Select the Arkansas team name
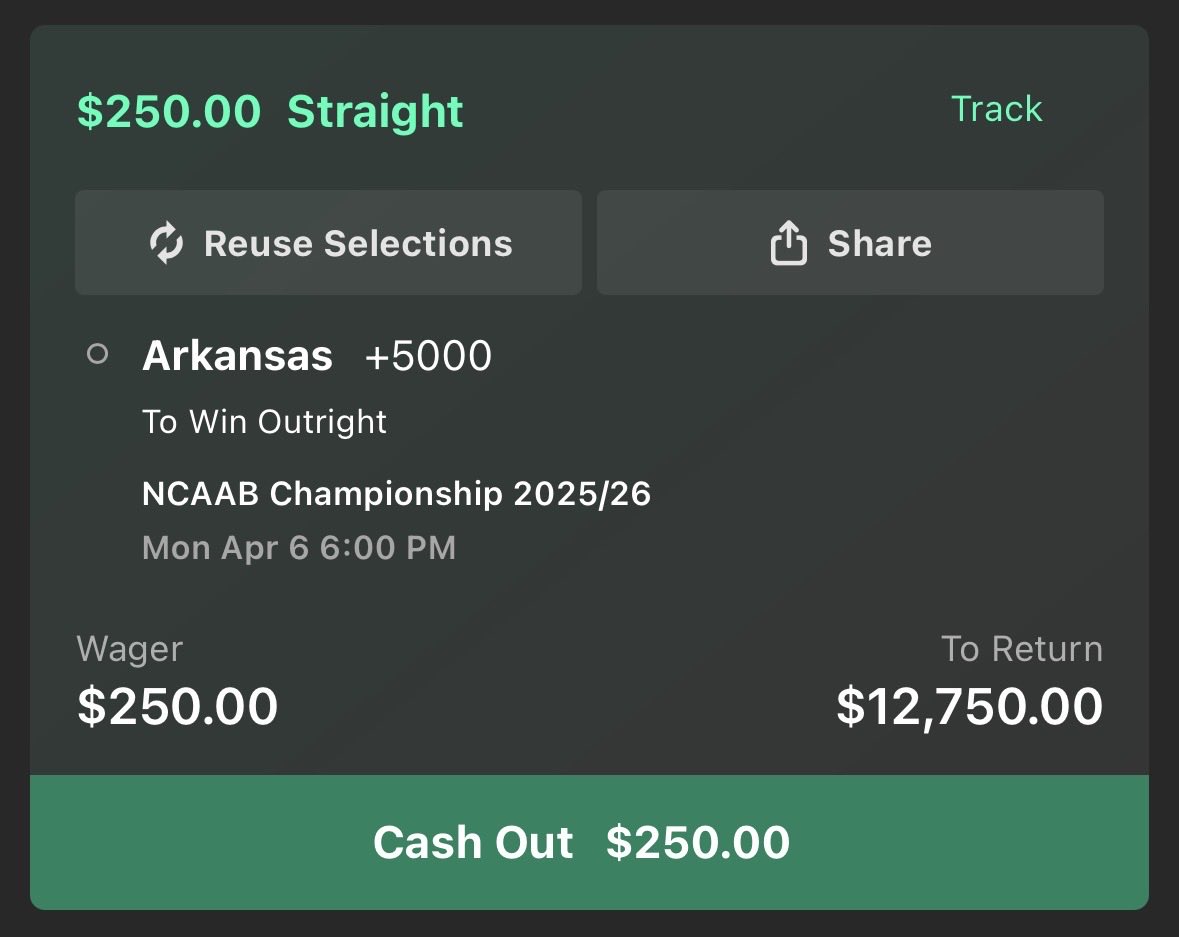The image size is (1179, 937). pyautogui.click(x=238, y=355)
